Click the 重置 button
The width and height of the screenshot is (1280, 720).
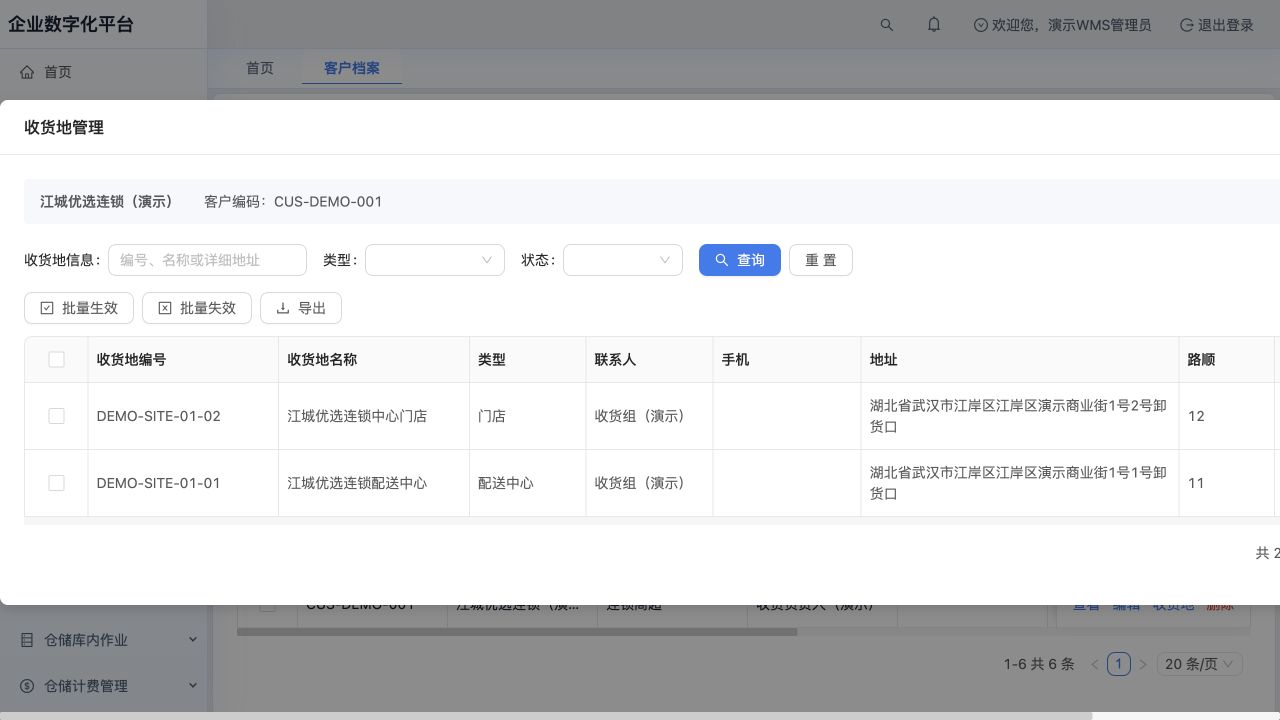click(821, 260)
